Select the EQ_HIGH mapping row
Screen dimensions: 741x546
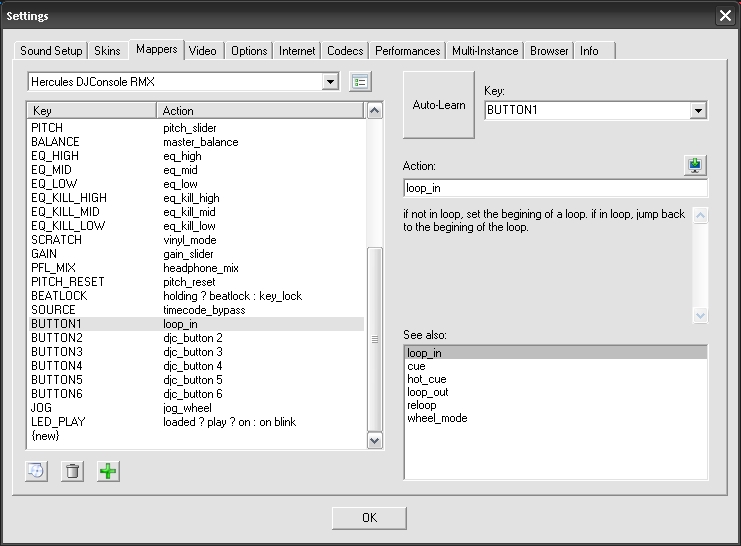tap(196, 156)
